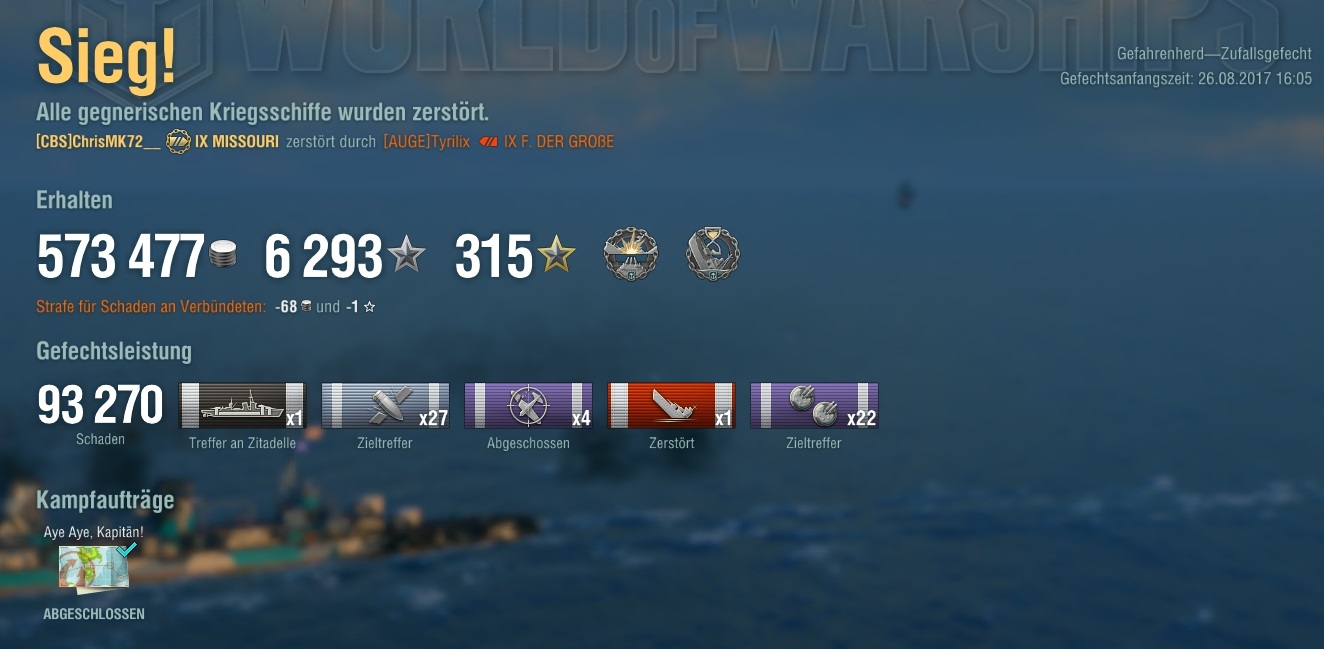Click player name [CBS]ChrisMK72__
1324x649 pixels.
[x=98, y=142]
